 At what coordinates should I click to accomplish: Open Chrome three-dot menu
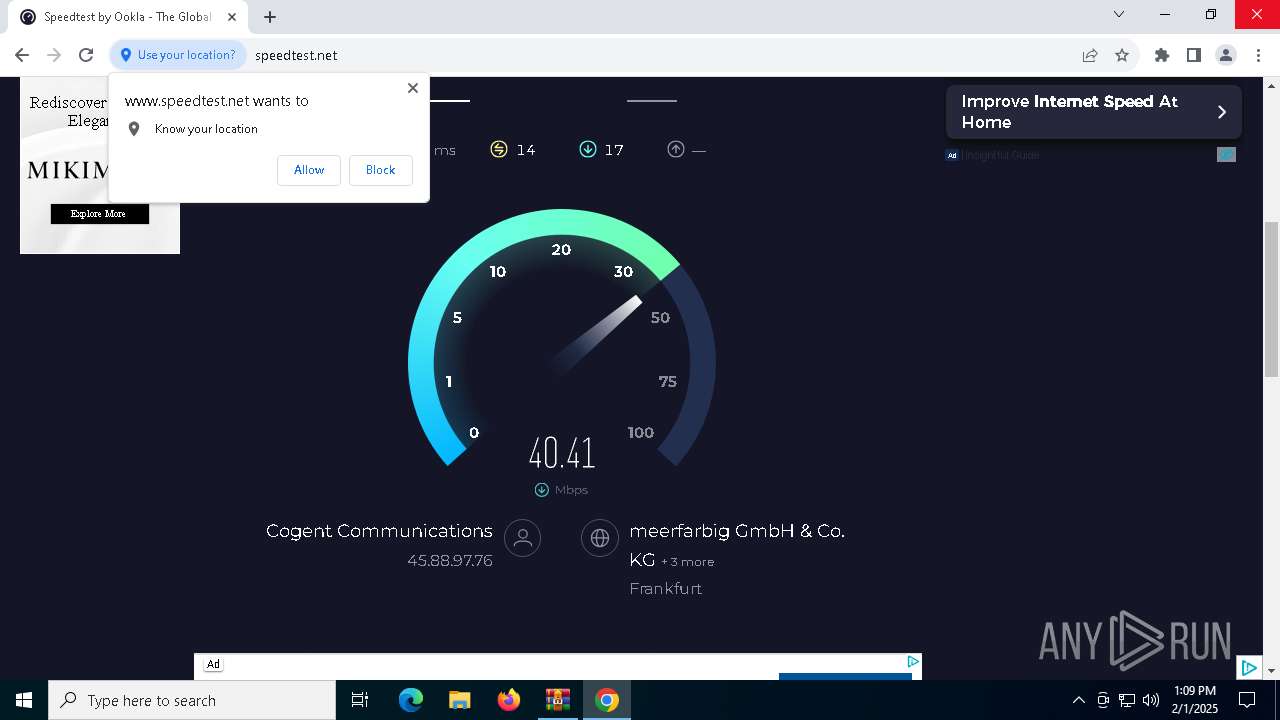coord(1258,55)
